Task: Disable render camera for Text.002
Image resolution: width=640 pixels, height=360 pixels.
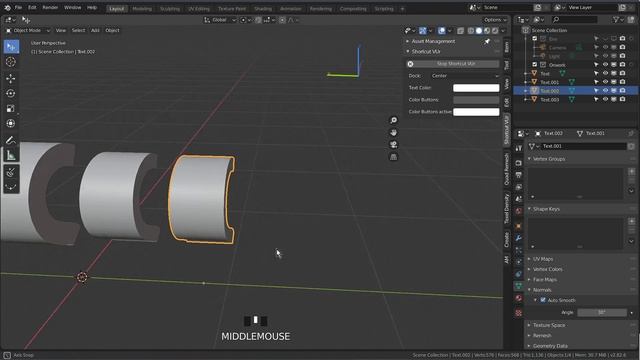Action: (x=622, y=91)
